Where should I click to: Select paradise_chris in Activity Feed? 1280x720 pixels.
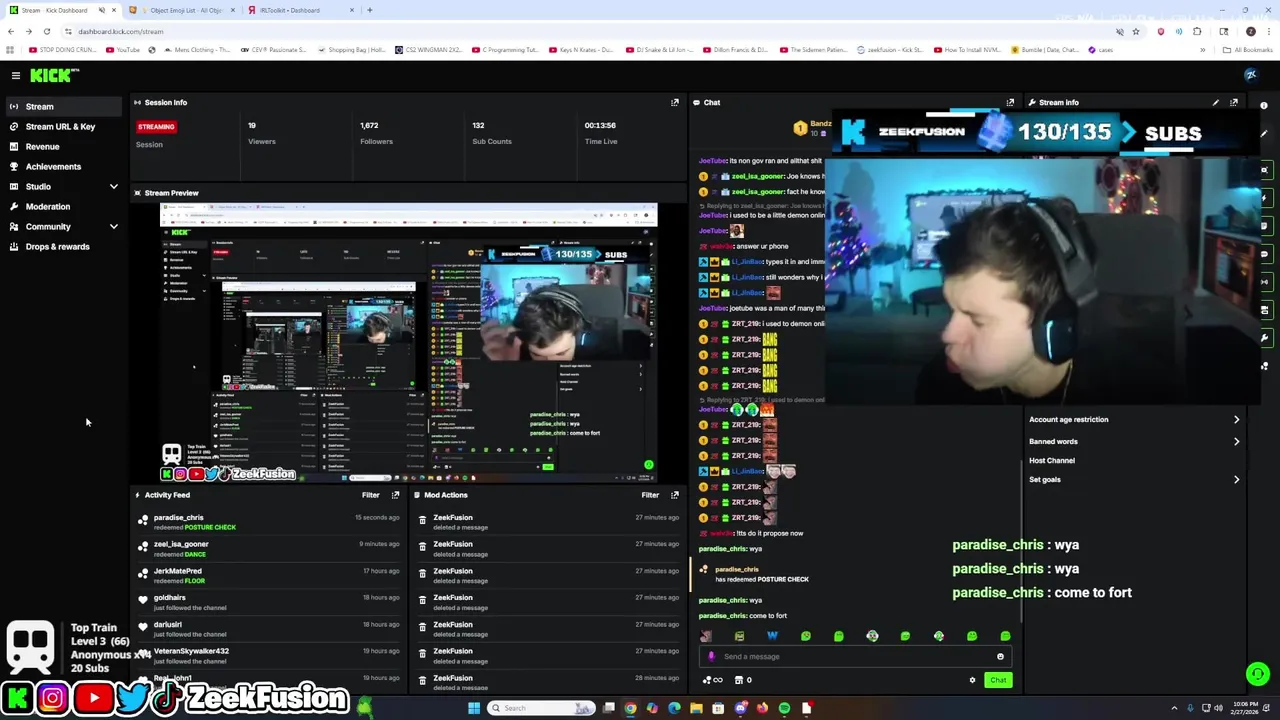pyautogui.click(x=179, y=518)
